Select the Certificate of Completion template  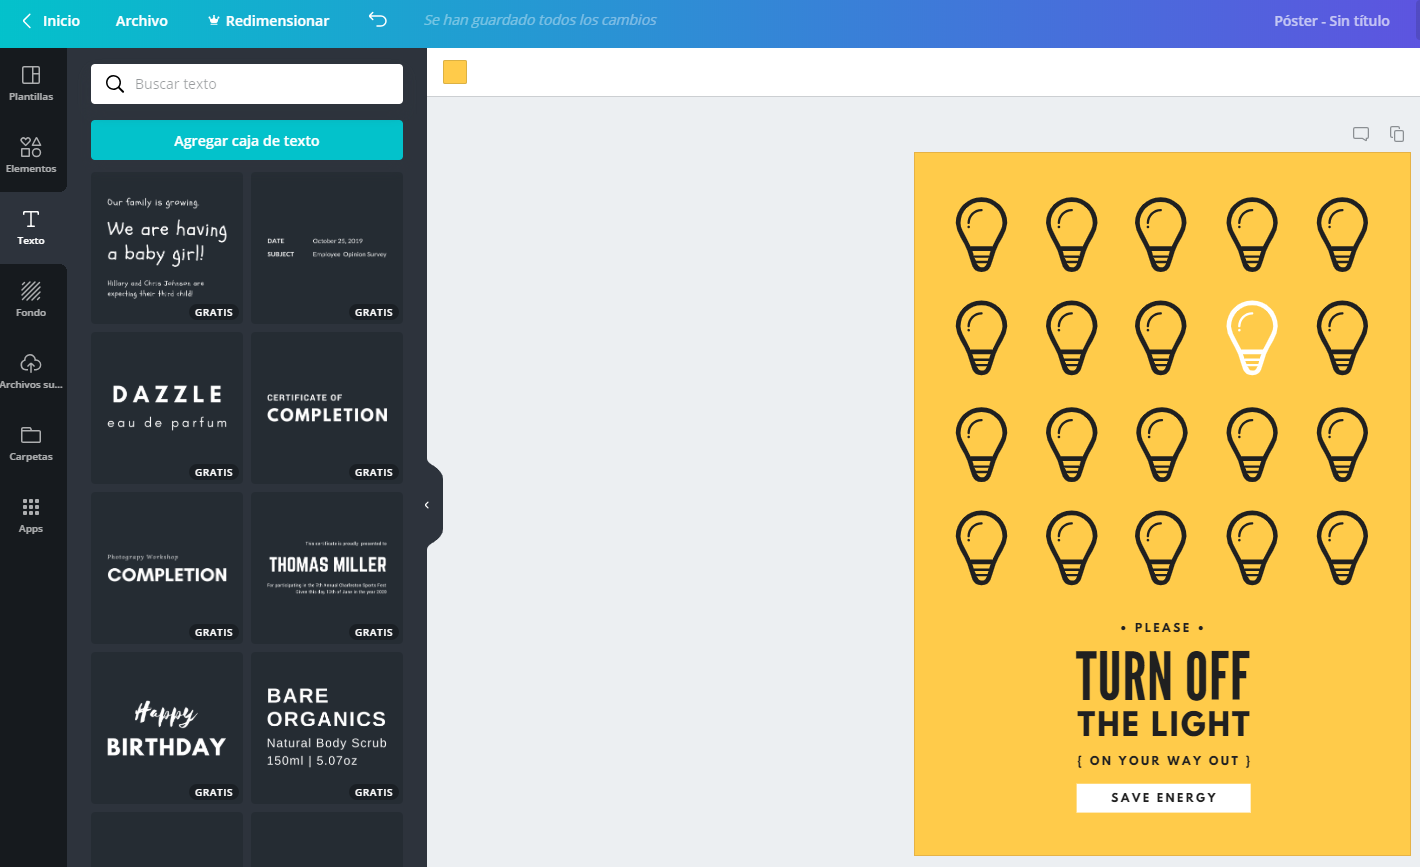[x=327, y=408]
